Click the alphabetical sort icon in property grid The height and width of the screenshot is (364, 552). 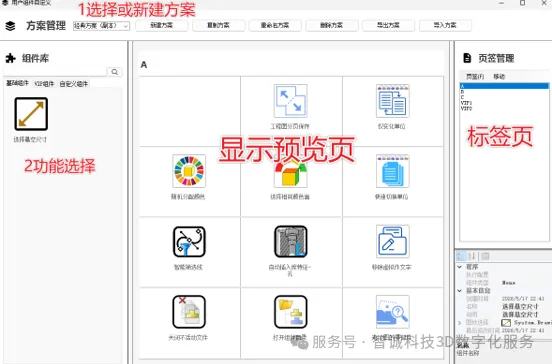(x=472, y=256)
